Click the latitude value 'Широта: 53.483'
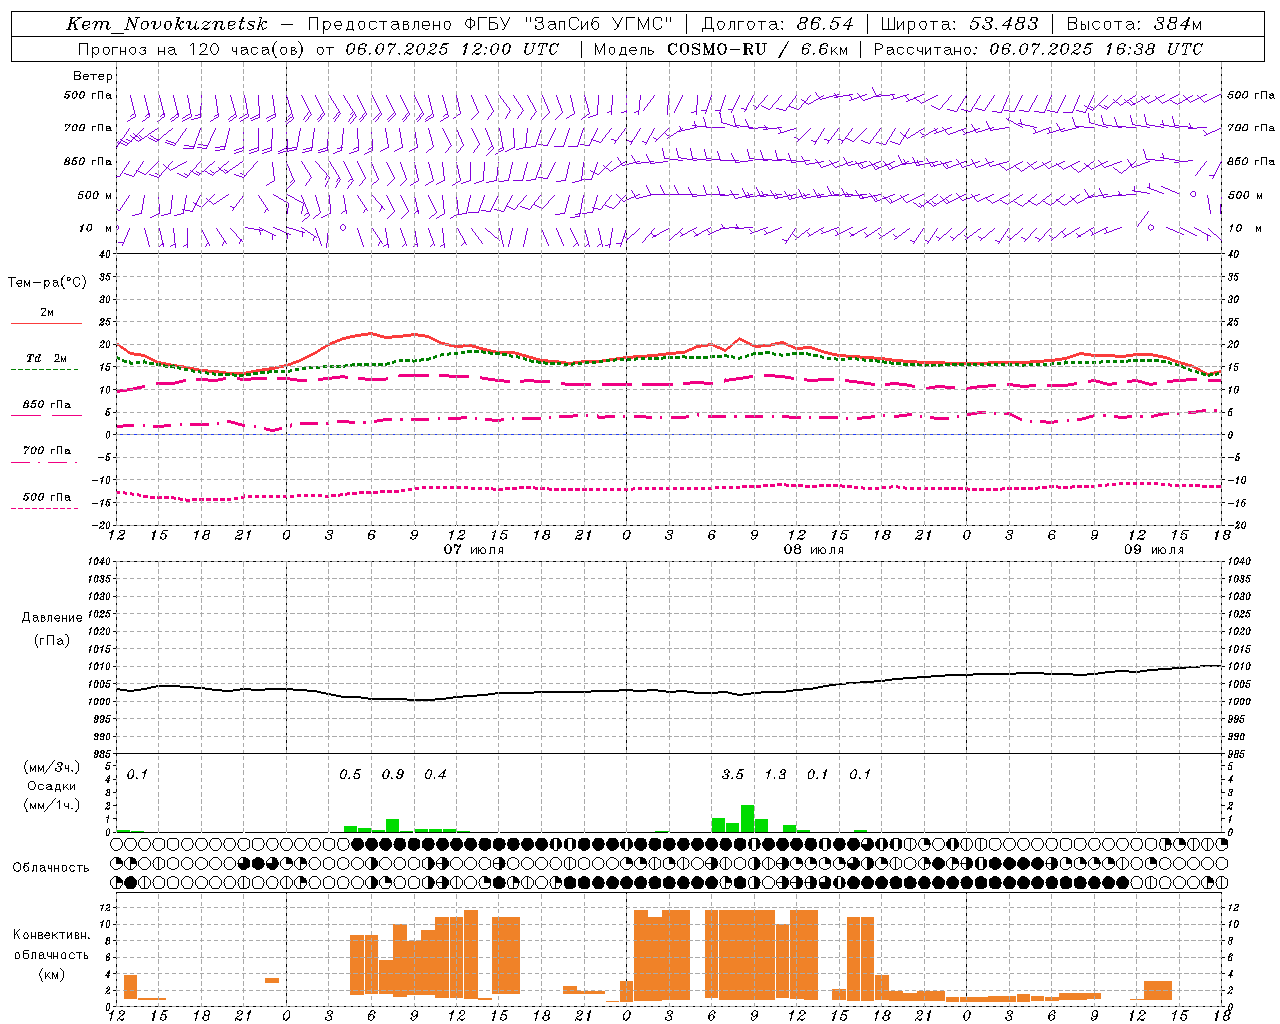The height and width of the screenshot is (1024, 1280). (x=960, y=24)
